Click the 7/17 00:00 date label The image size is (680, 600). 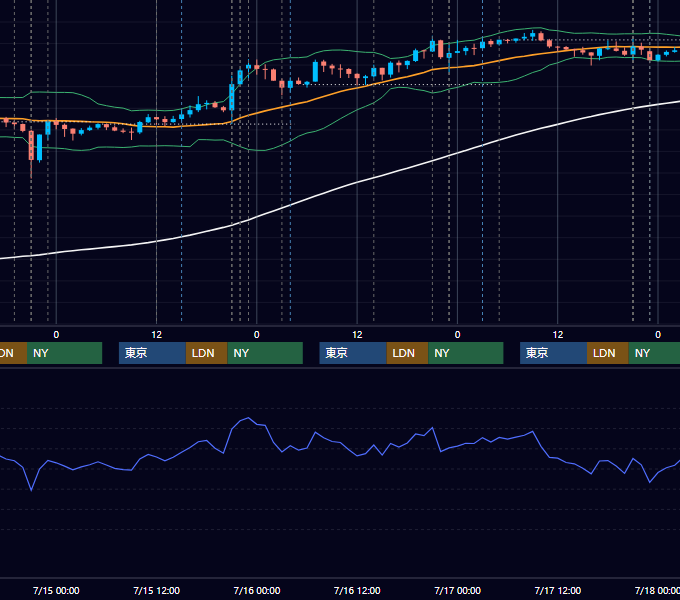pos(458,590)
